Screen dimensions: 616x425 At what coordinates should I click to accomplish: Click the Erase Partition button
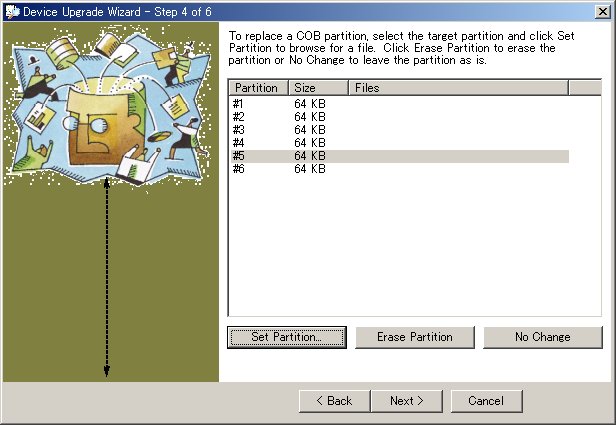point(414,337)
